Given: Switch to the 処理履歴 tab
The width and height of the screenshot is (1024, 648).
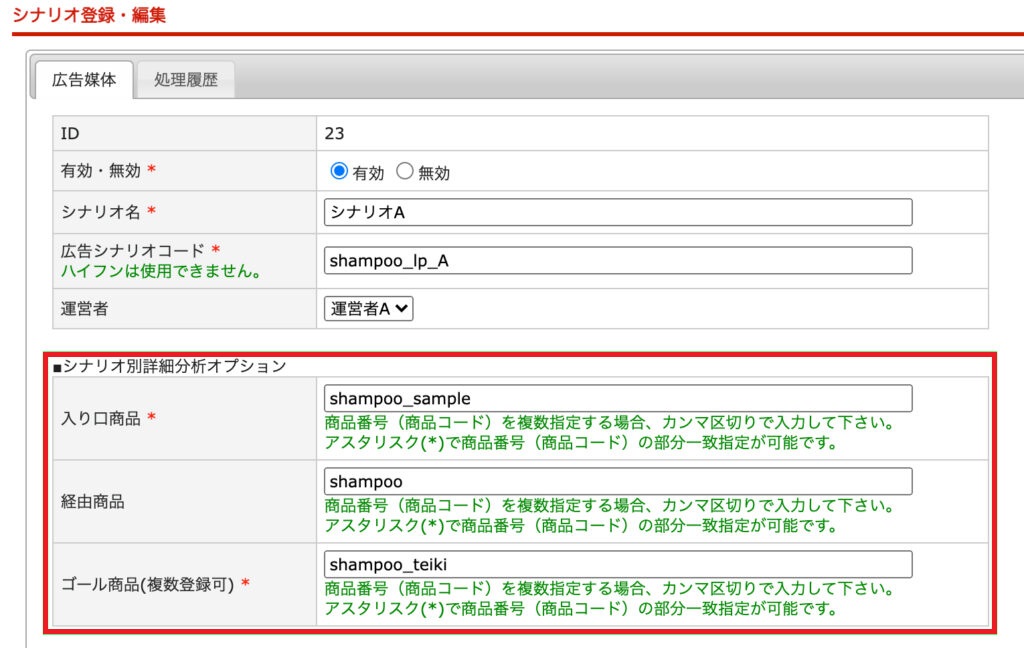Looking at the screenshot, I should click(185, 80).
